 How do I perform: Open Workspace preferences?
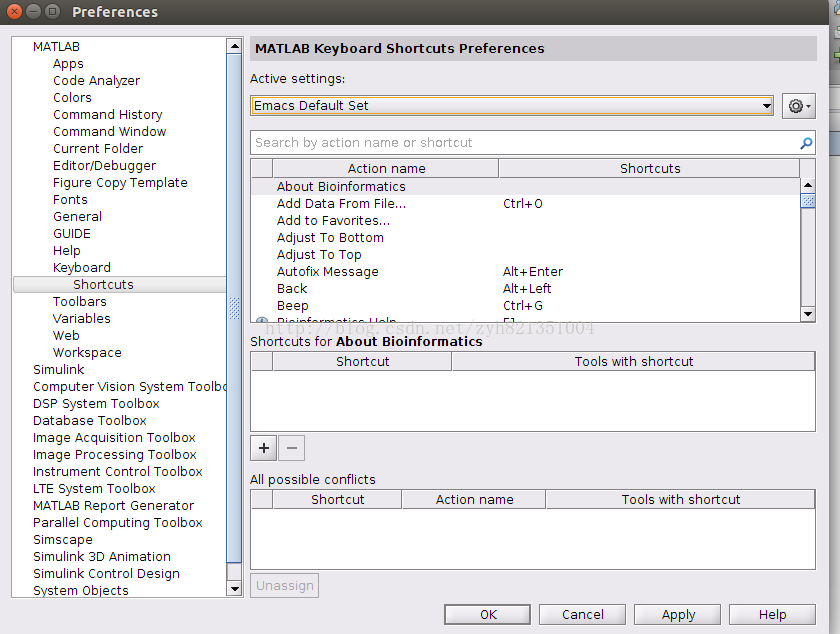pos(87,353)
